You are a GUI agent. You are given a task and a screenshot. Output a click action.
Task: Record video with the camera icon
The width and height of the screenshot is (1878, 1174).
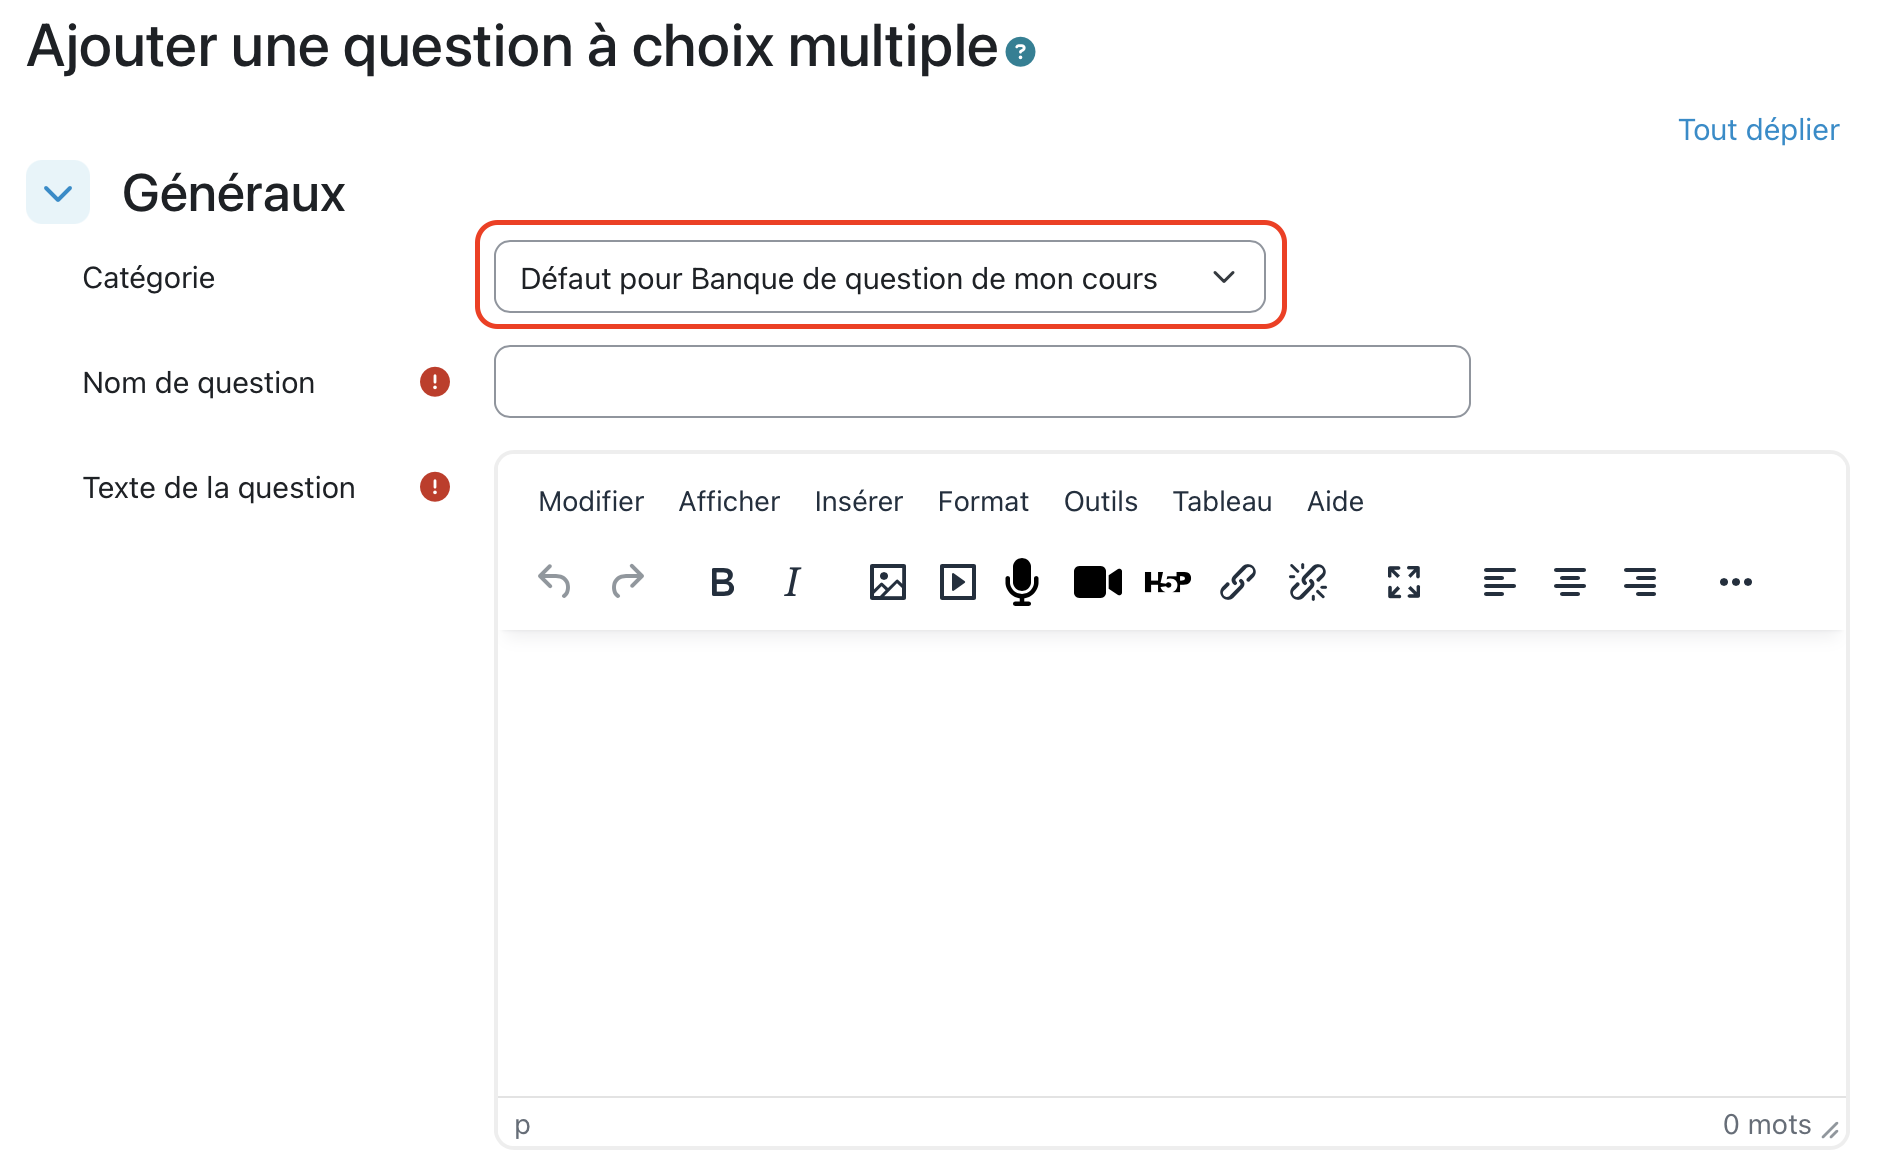pos(1097,582)
